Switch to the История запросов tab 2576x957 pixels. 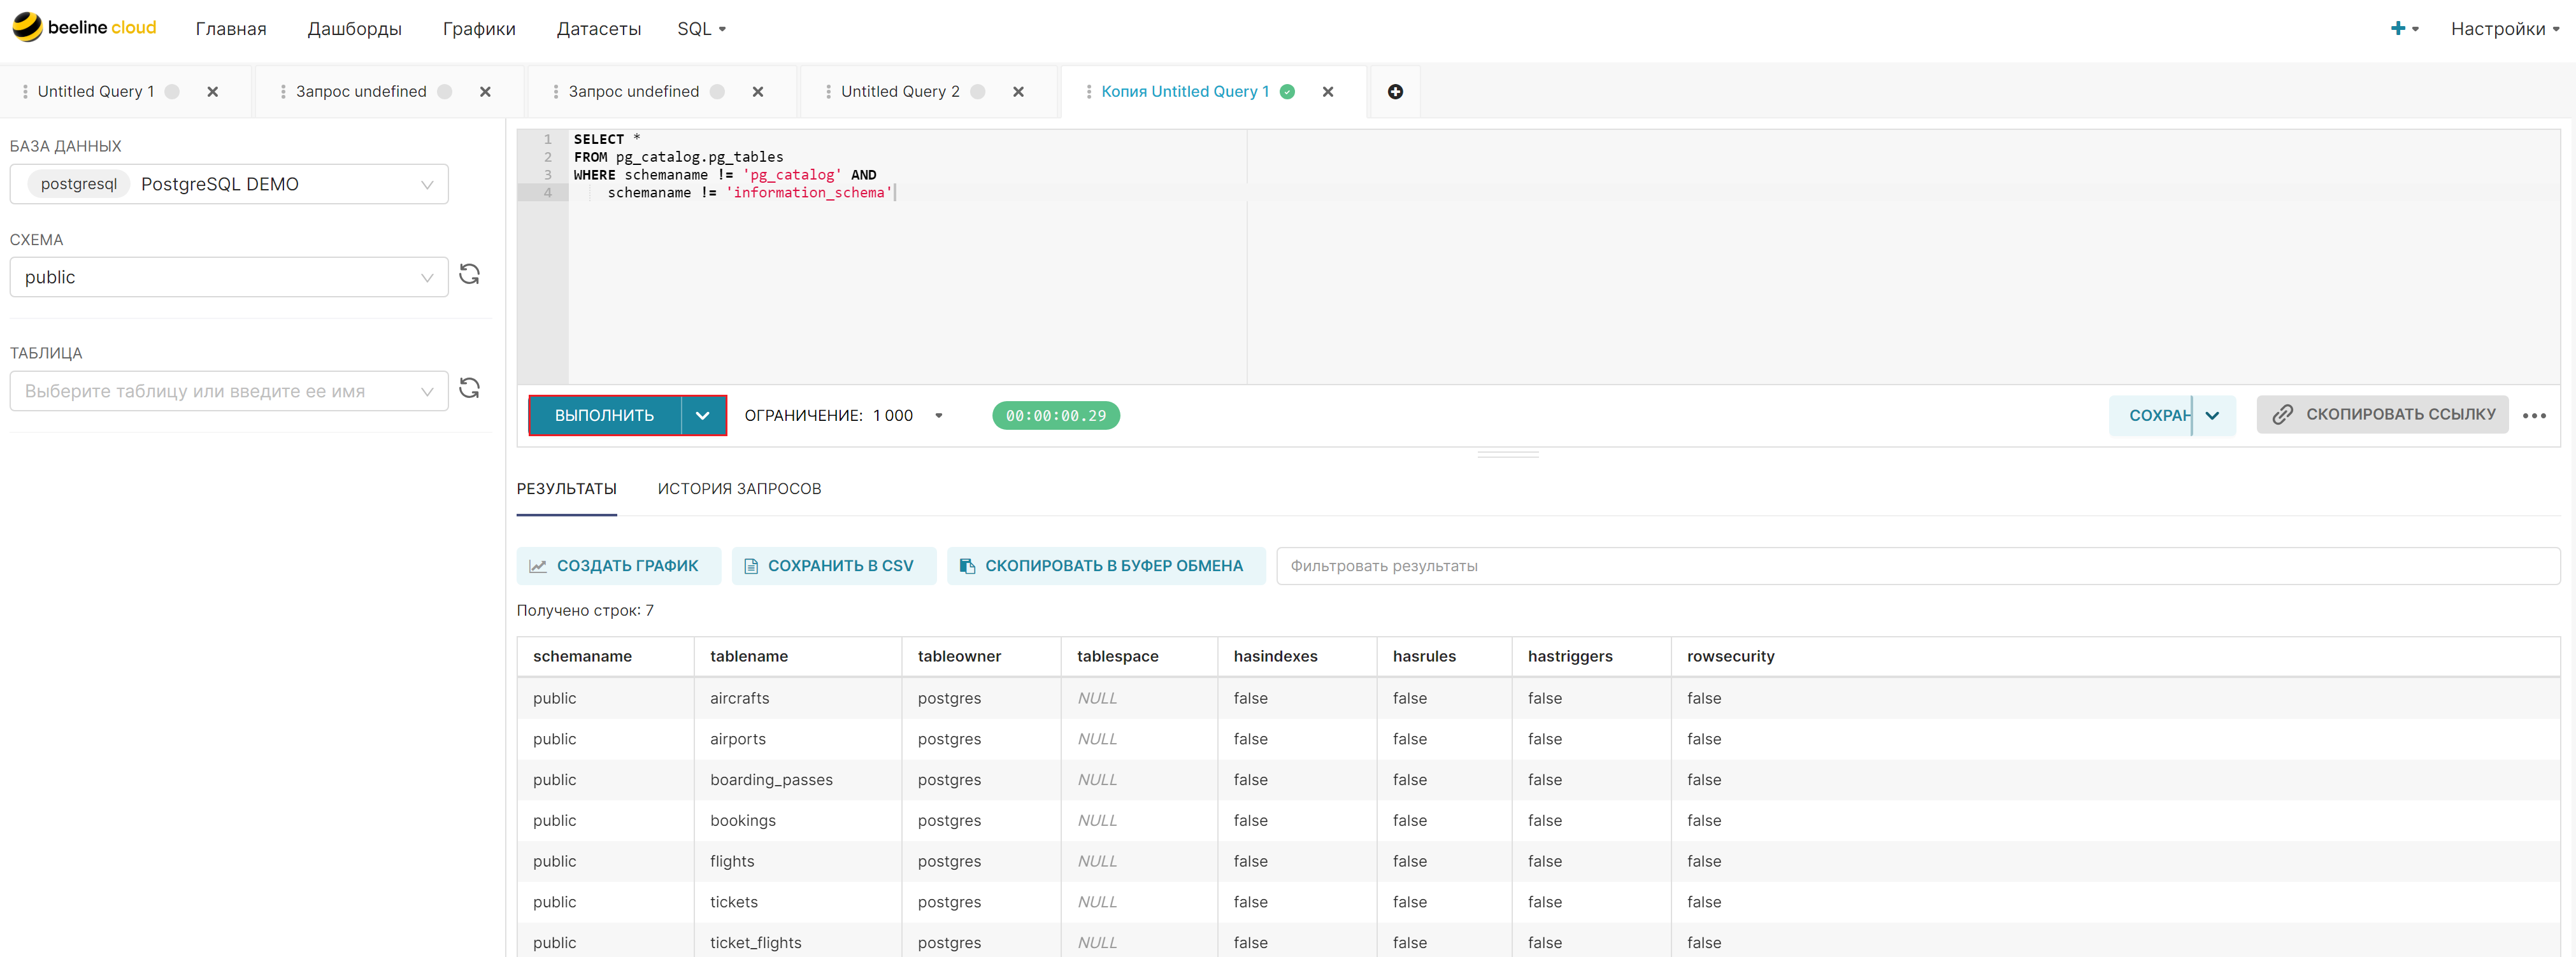tap(739, 489)
